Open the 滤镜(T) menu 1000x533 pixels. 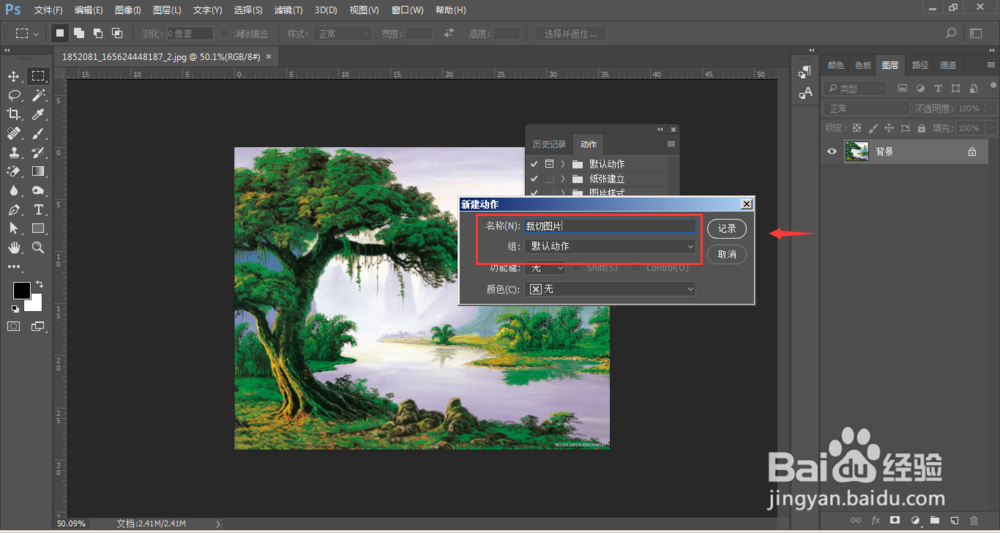point(290,10)
